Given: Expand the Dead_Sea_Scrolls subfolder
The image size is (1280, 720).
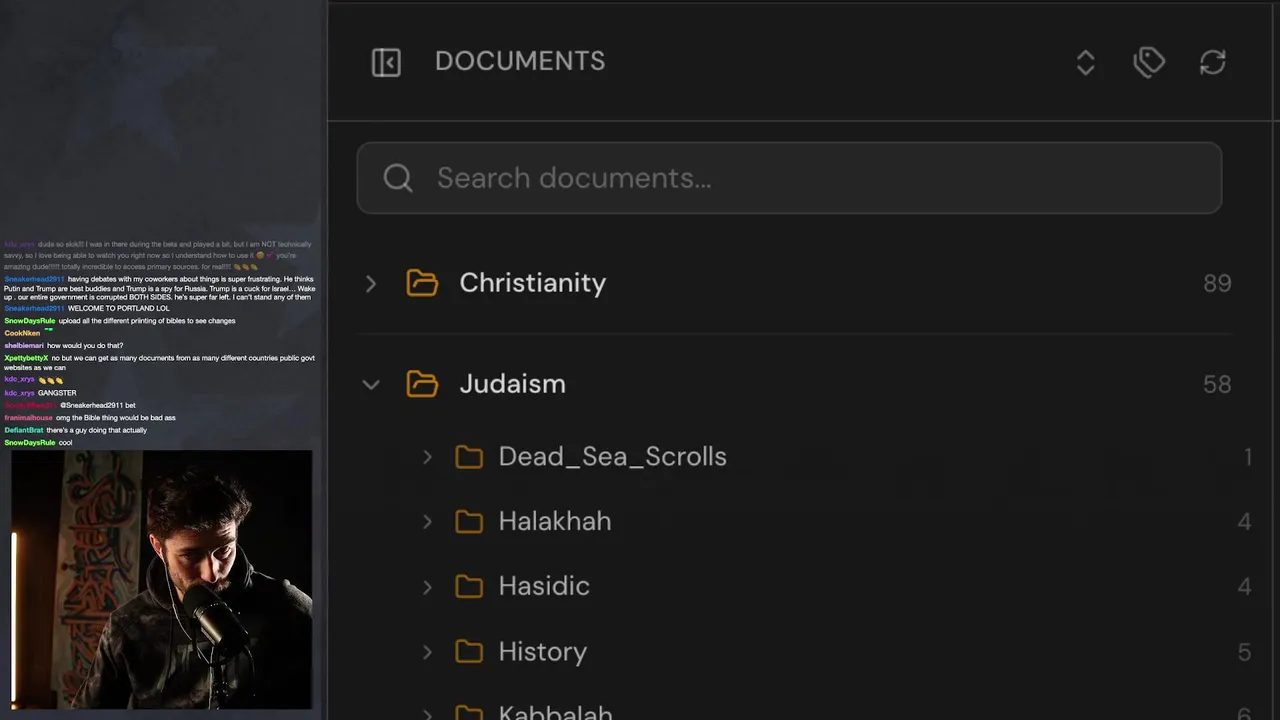Looking at the screenshot, I should (428, 457).
